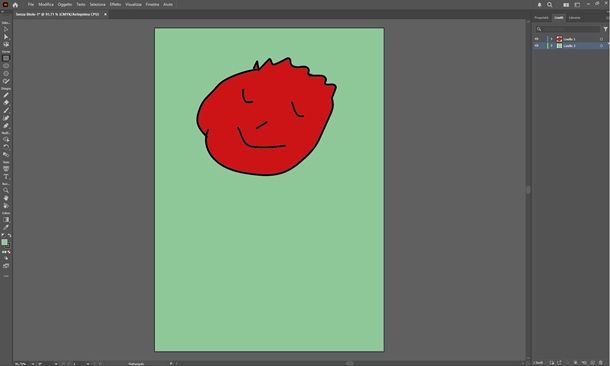The height and width of the screenshot is (366, 610).
Task: Click the red layer thumbnail
Action: click(x=559, y=39)
